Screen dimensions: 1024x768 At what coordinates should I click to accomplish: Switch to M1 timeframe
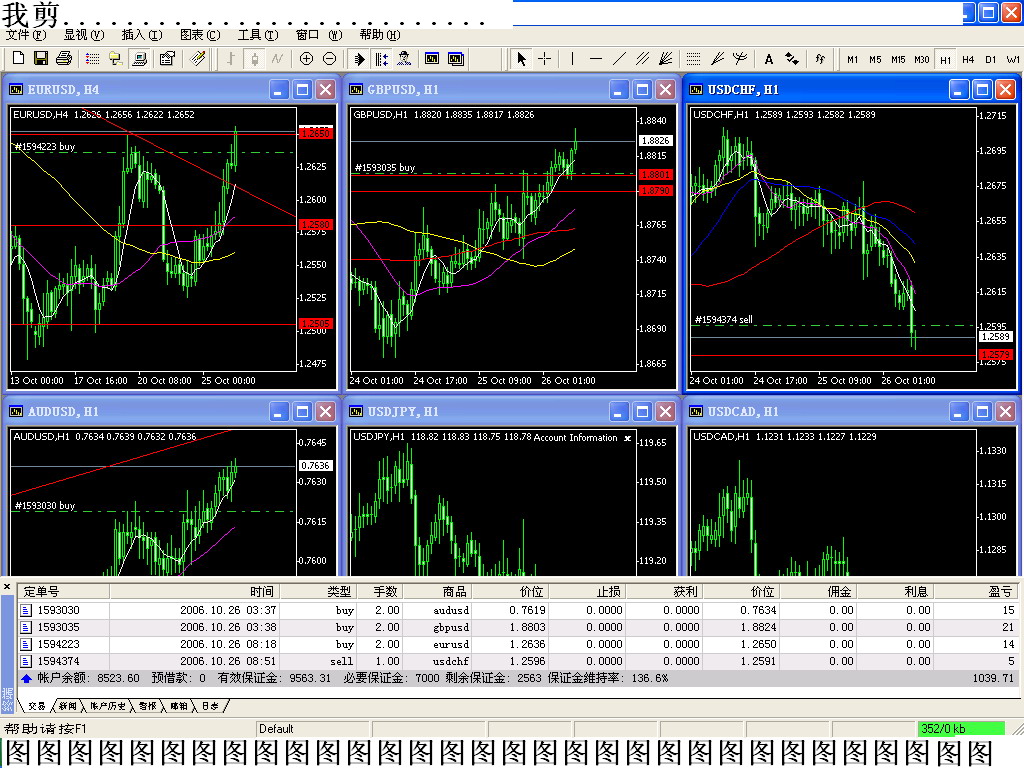(x=852, y=59)
